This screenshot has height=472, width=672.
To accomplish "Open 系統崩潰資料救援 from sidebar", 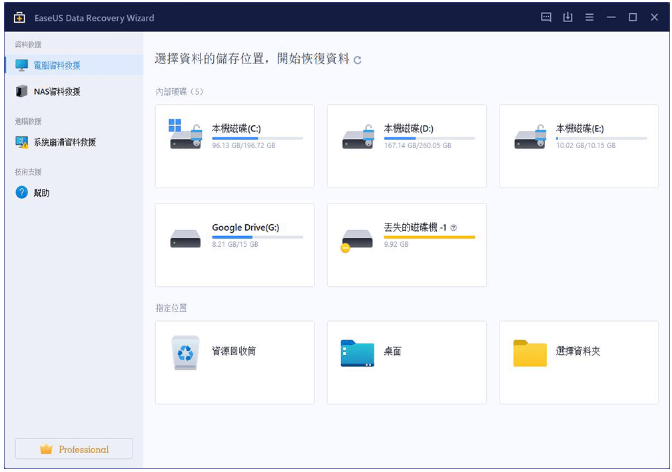I will click(64, 142).
